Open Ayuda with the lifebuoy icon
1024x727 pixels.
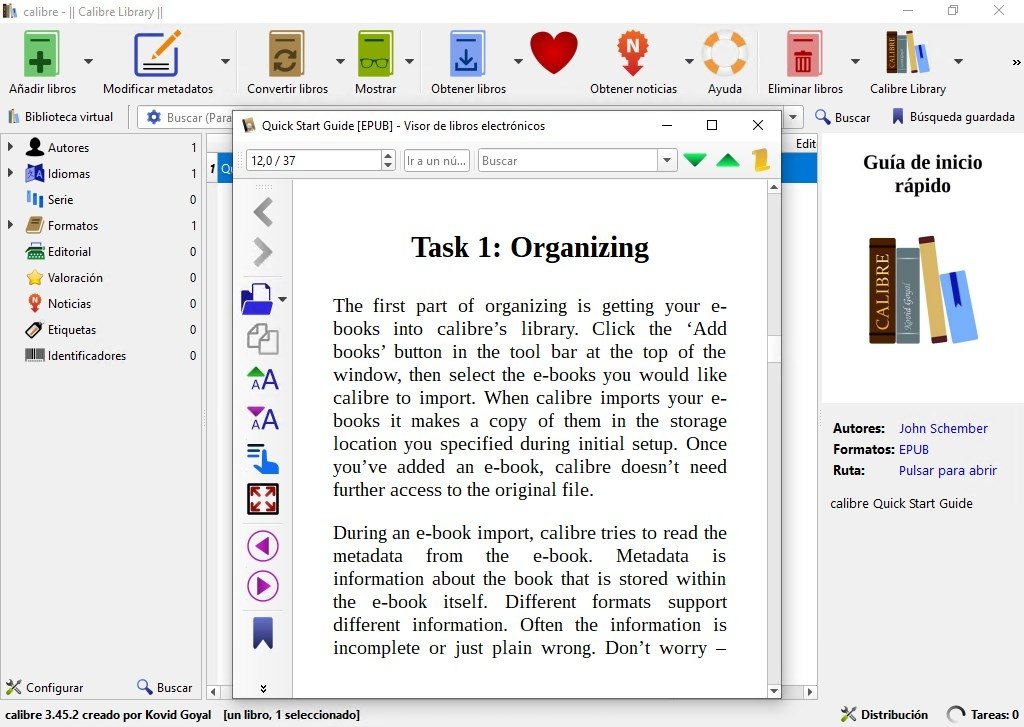tap(724, 54)
